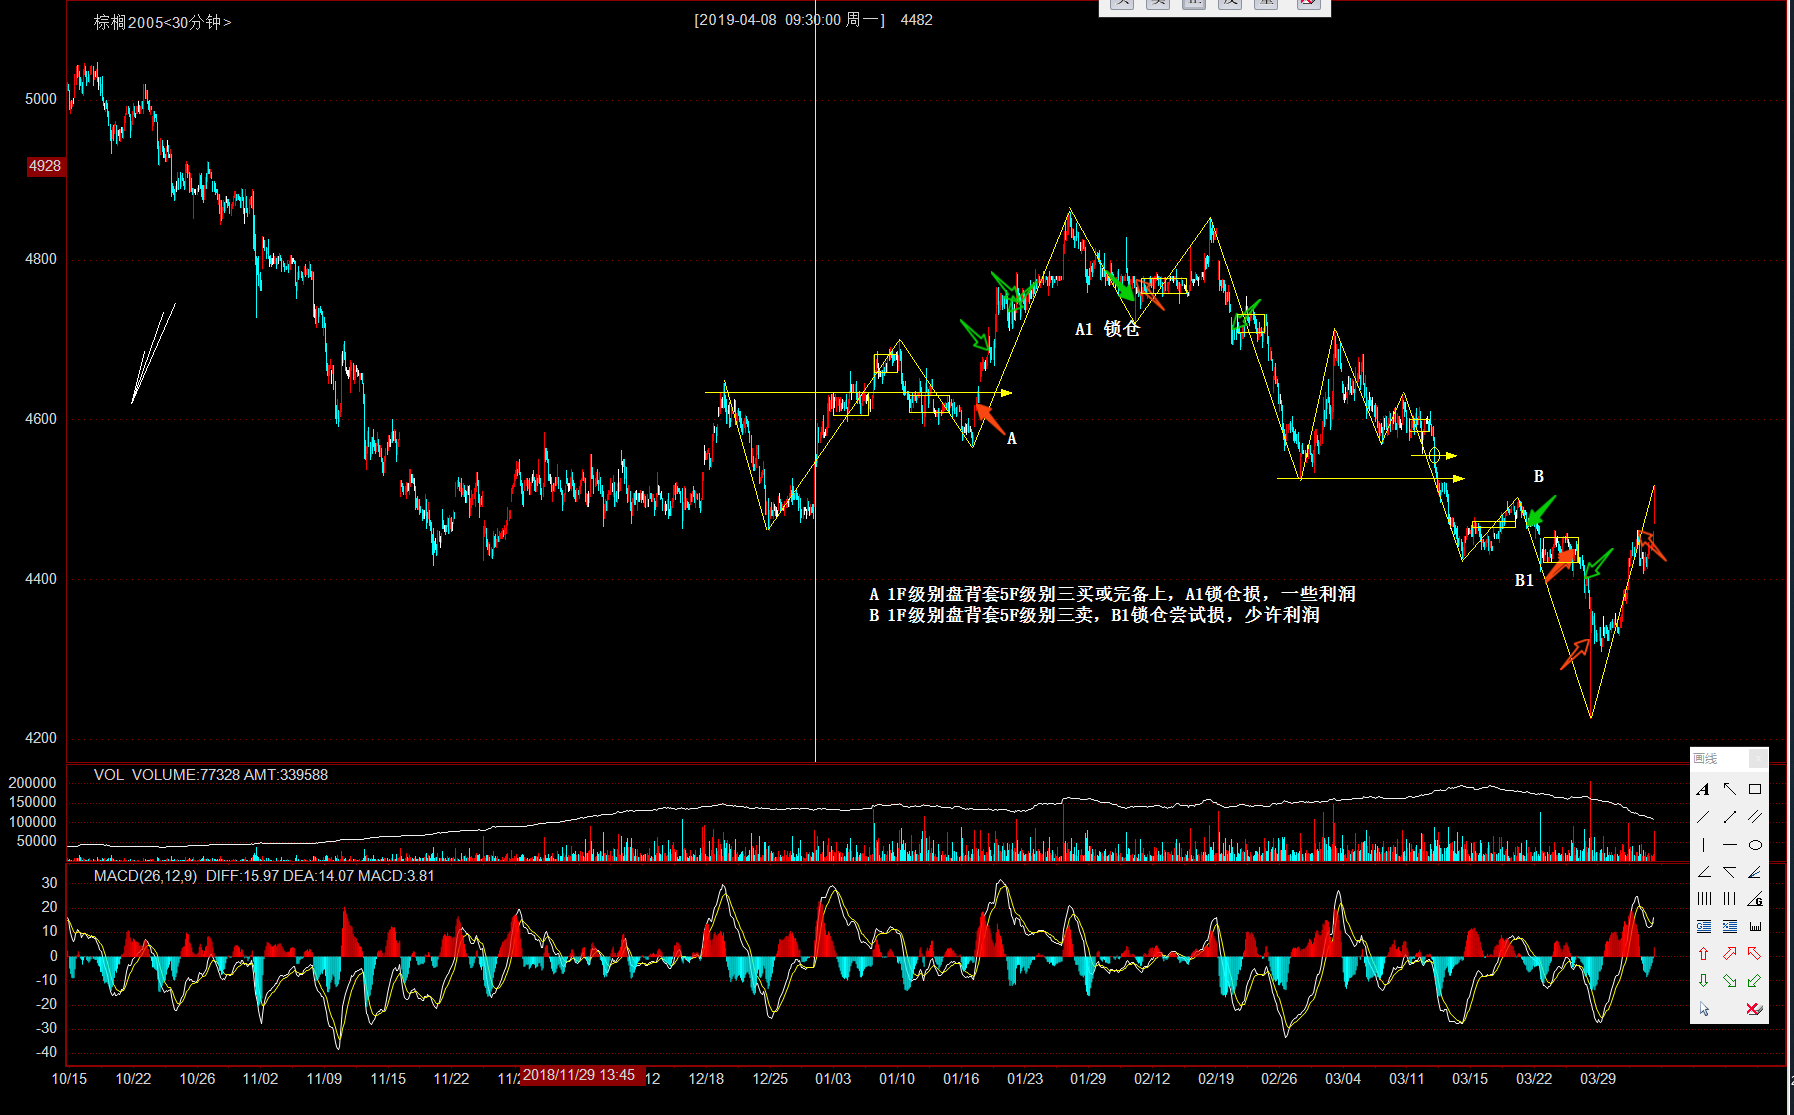Select the green down arrow marker
Image resolution: width=1794 pixels, height=1115 pixels.
1703,981
